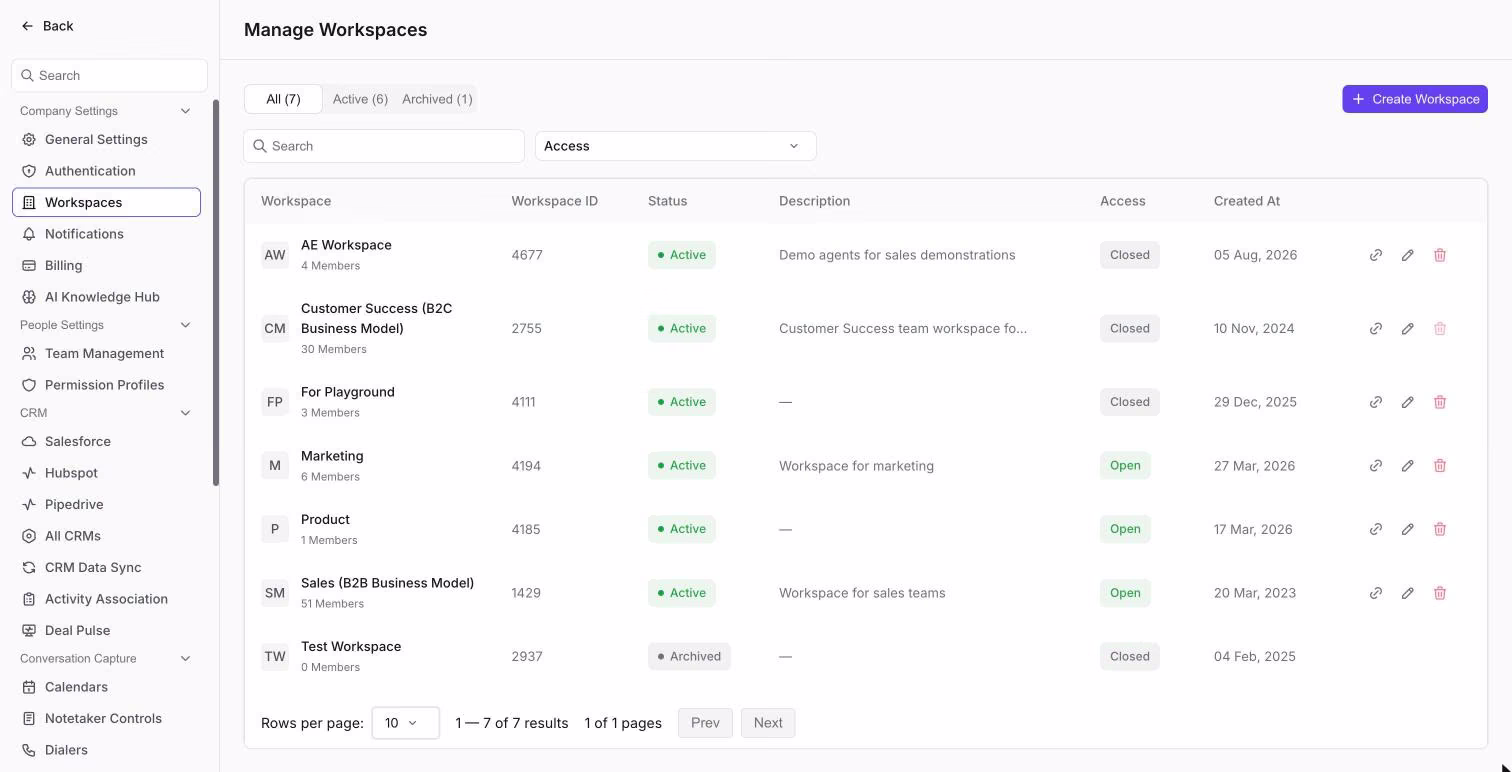
Task: Click the Prev pagination button
Action: (x=705, y=723)
